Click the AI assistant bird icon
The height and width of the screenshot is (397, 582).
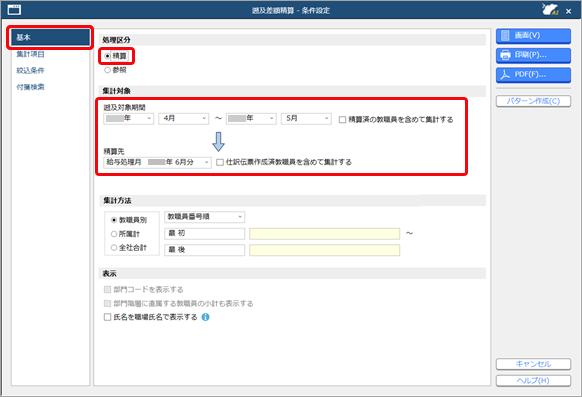click(x=550, y=10)
